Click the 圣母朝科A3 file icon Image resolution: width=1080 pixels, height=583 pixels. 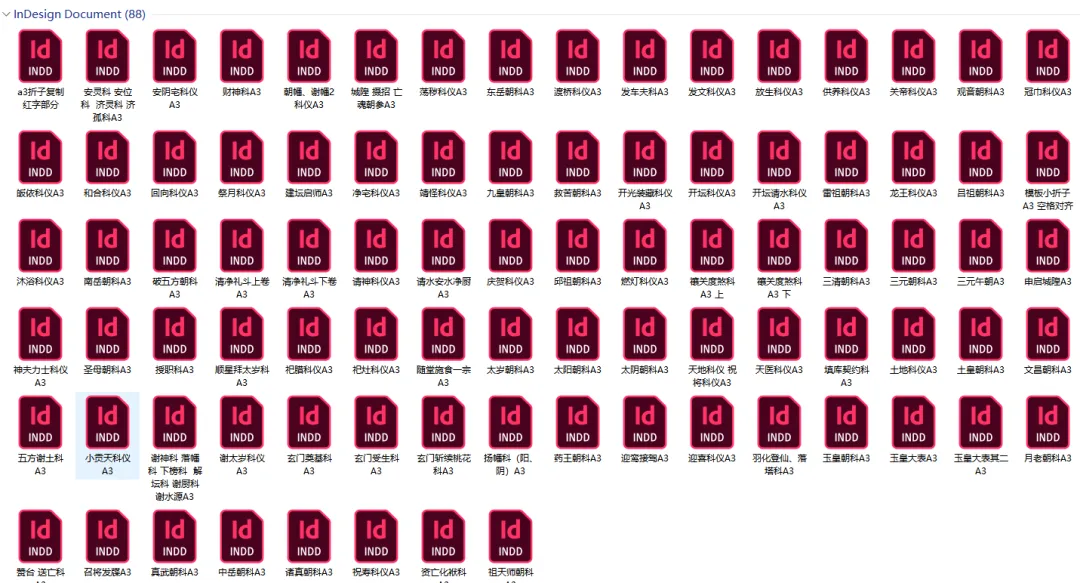(107, 334)
